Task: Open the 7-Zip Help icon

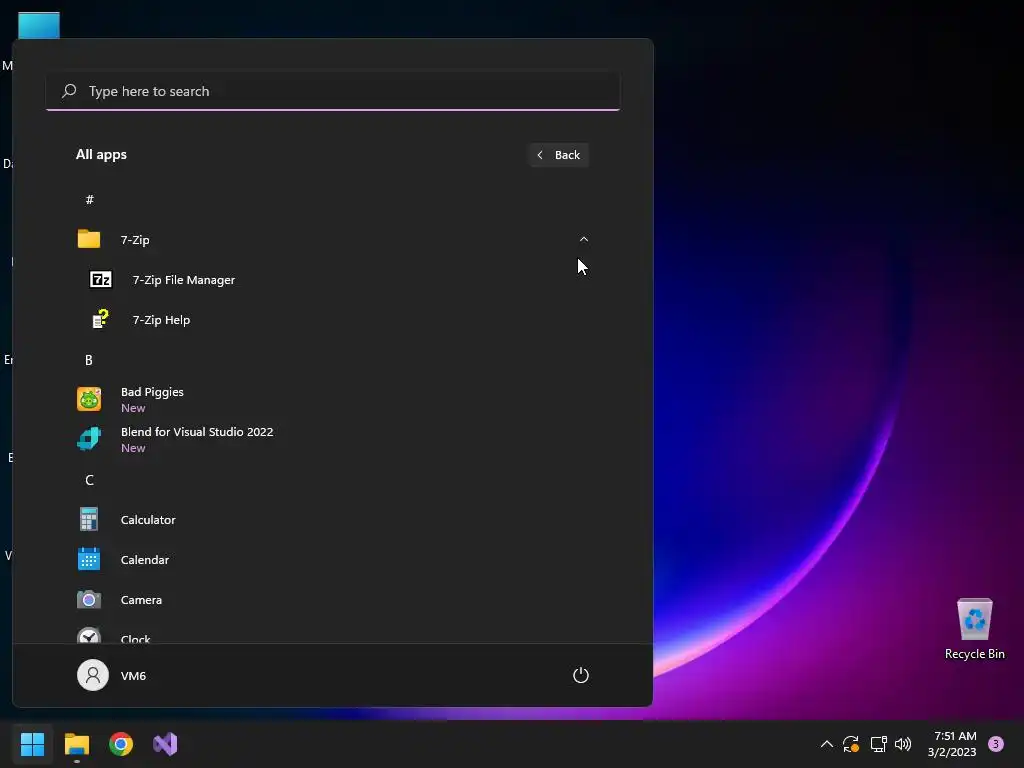Action: point(101,319)
